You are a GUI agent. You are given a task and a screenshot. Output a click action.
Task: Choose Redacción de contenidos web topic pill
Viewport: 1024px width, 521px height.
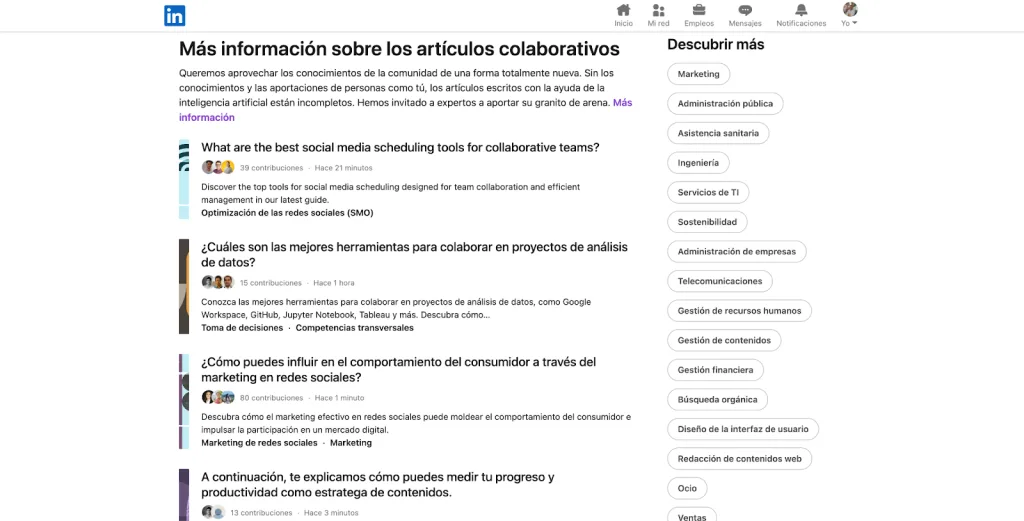(x=739, y=458)
